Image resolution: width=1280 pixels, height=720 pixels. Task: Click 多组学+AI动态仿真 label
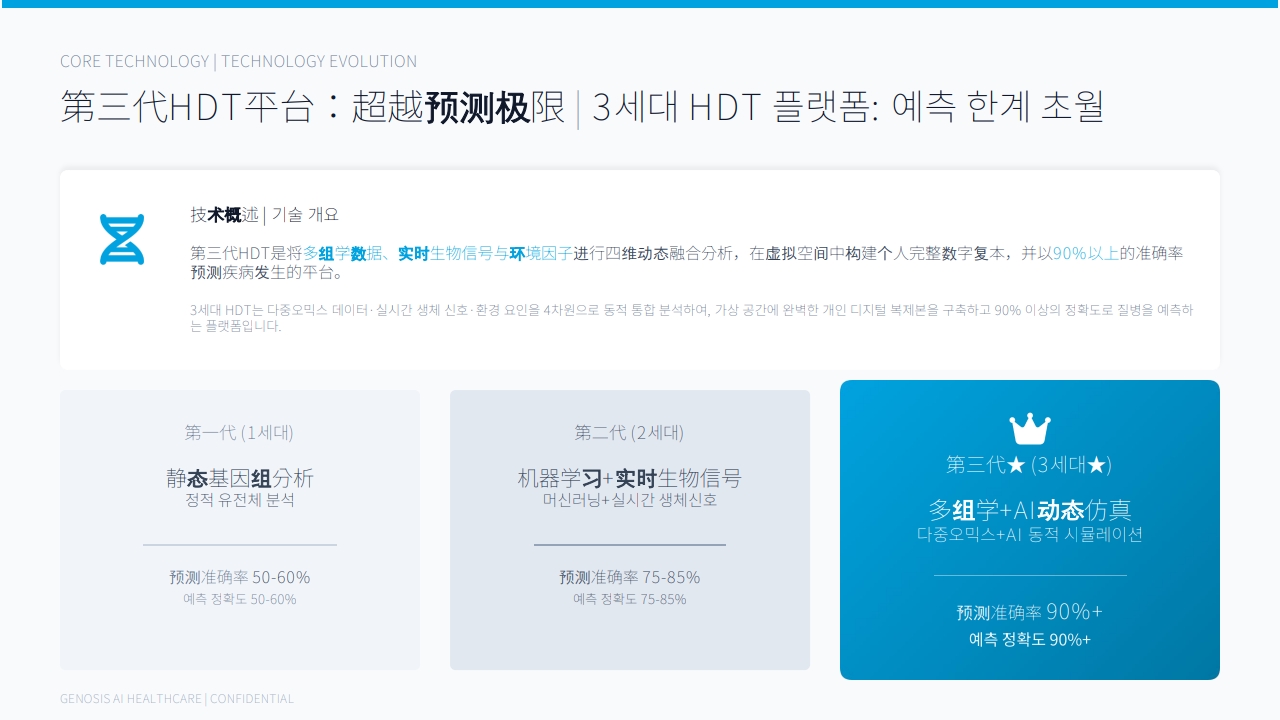coord(1030,509)
